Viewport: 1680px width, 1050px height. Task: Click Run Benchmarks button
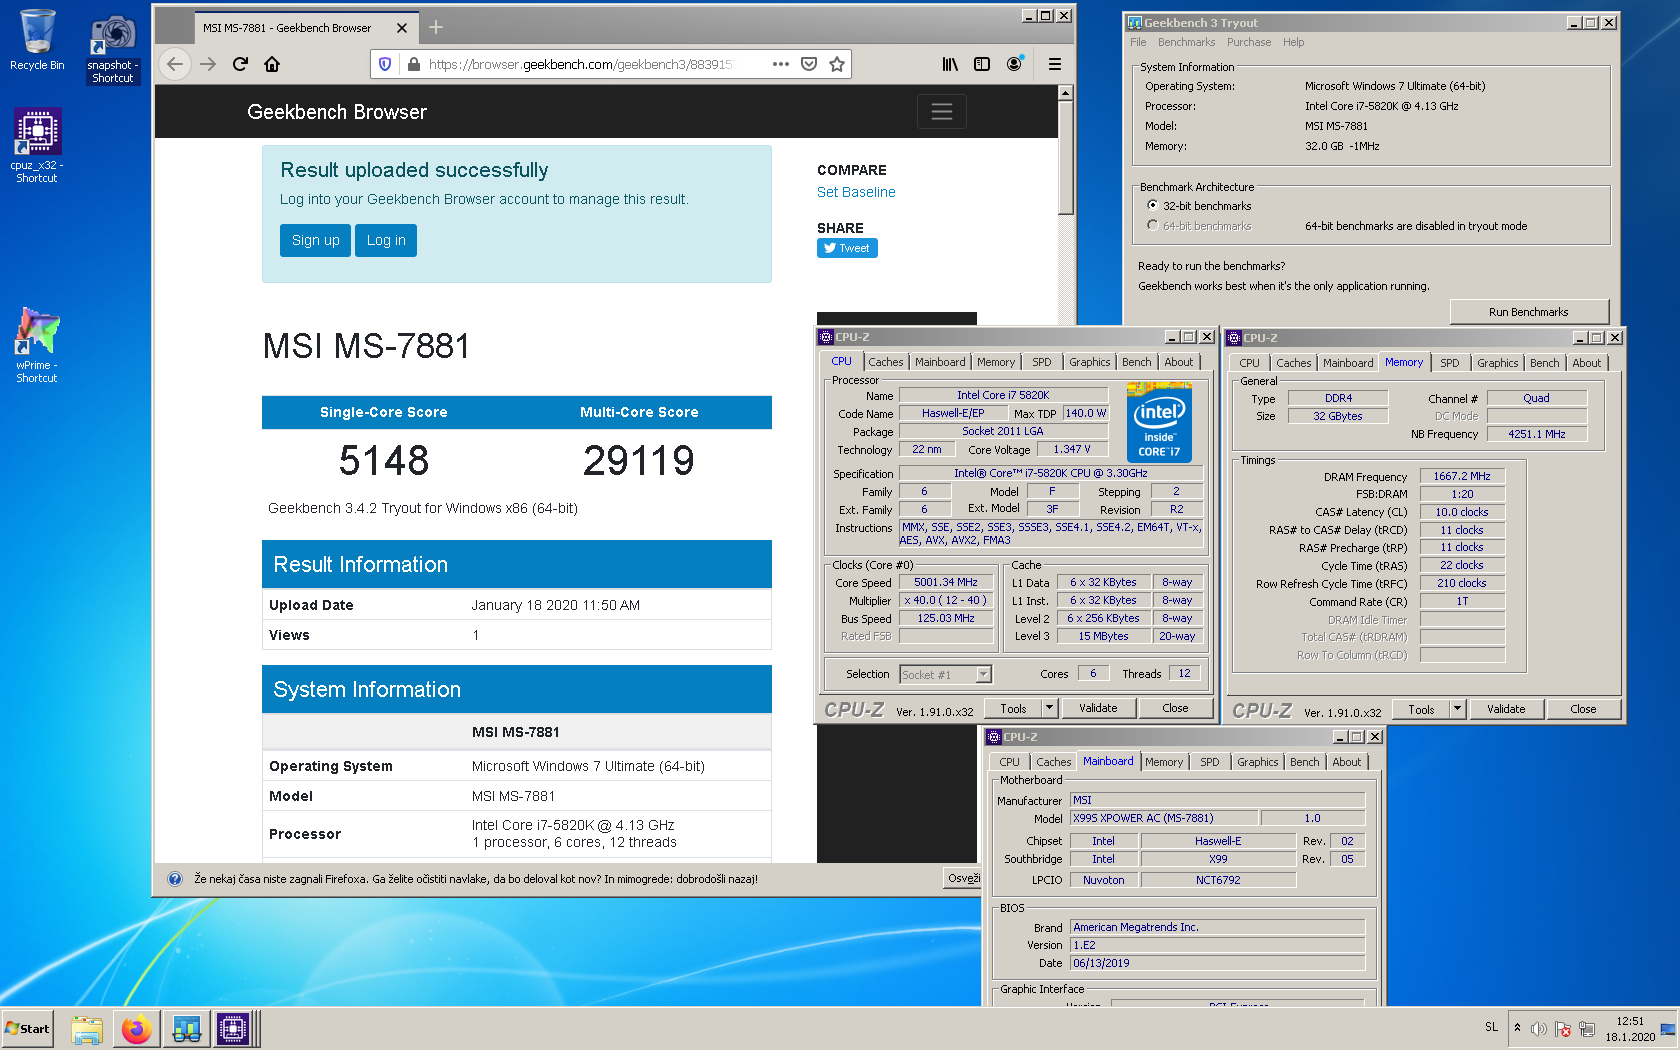click(1529, 312)
